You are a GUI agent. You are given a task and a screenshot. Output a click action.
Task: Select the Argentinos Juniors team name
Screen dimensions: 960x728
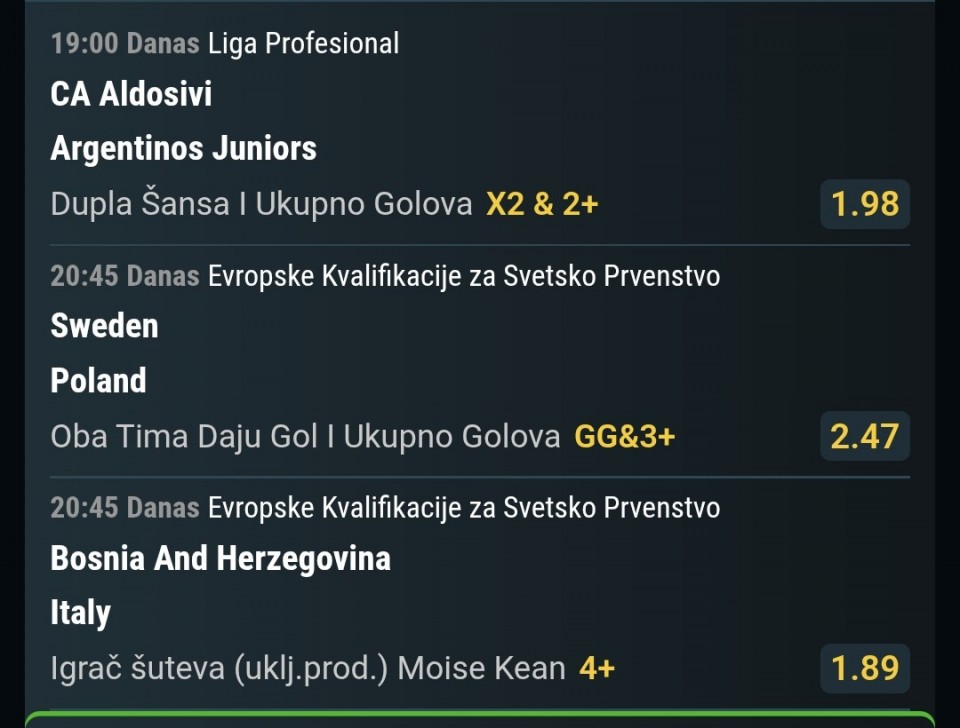[x=183, y=149]
